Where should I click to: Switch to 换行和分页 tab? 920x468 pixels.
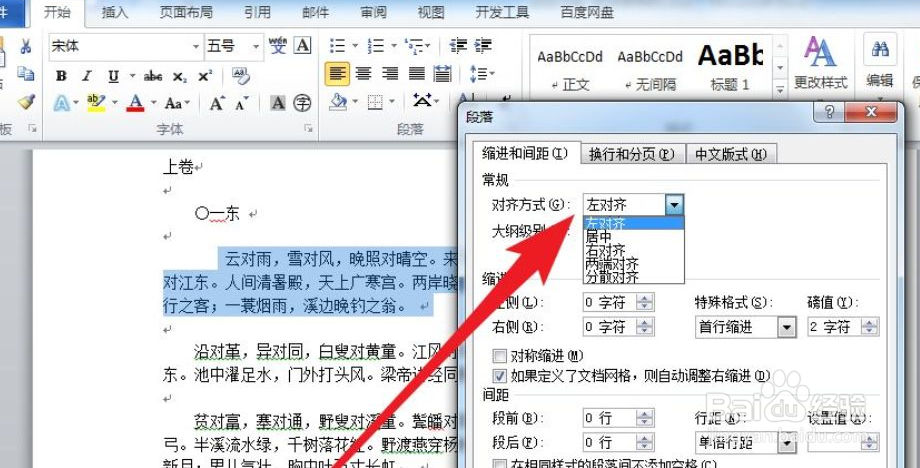(x=632, y=154)
